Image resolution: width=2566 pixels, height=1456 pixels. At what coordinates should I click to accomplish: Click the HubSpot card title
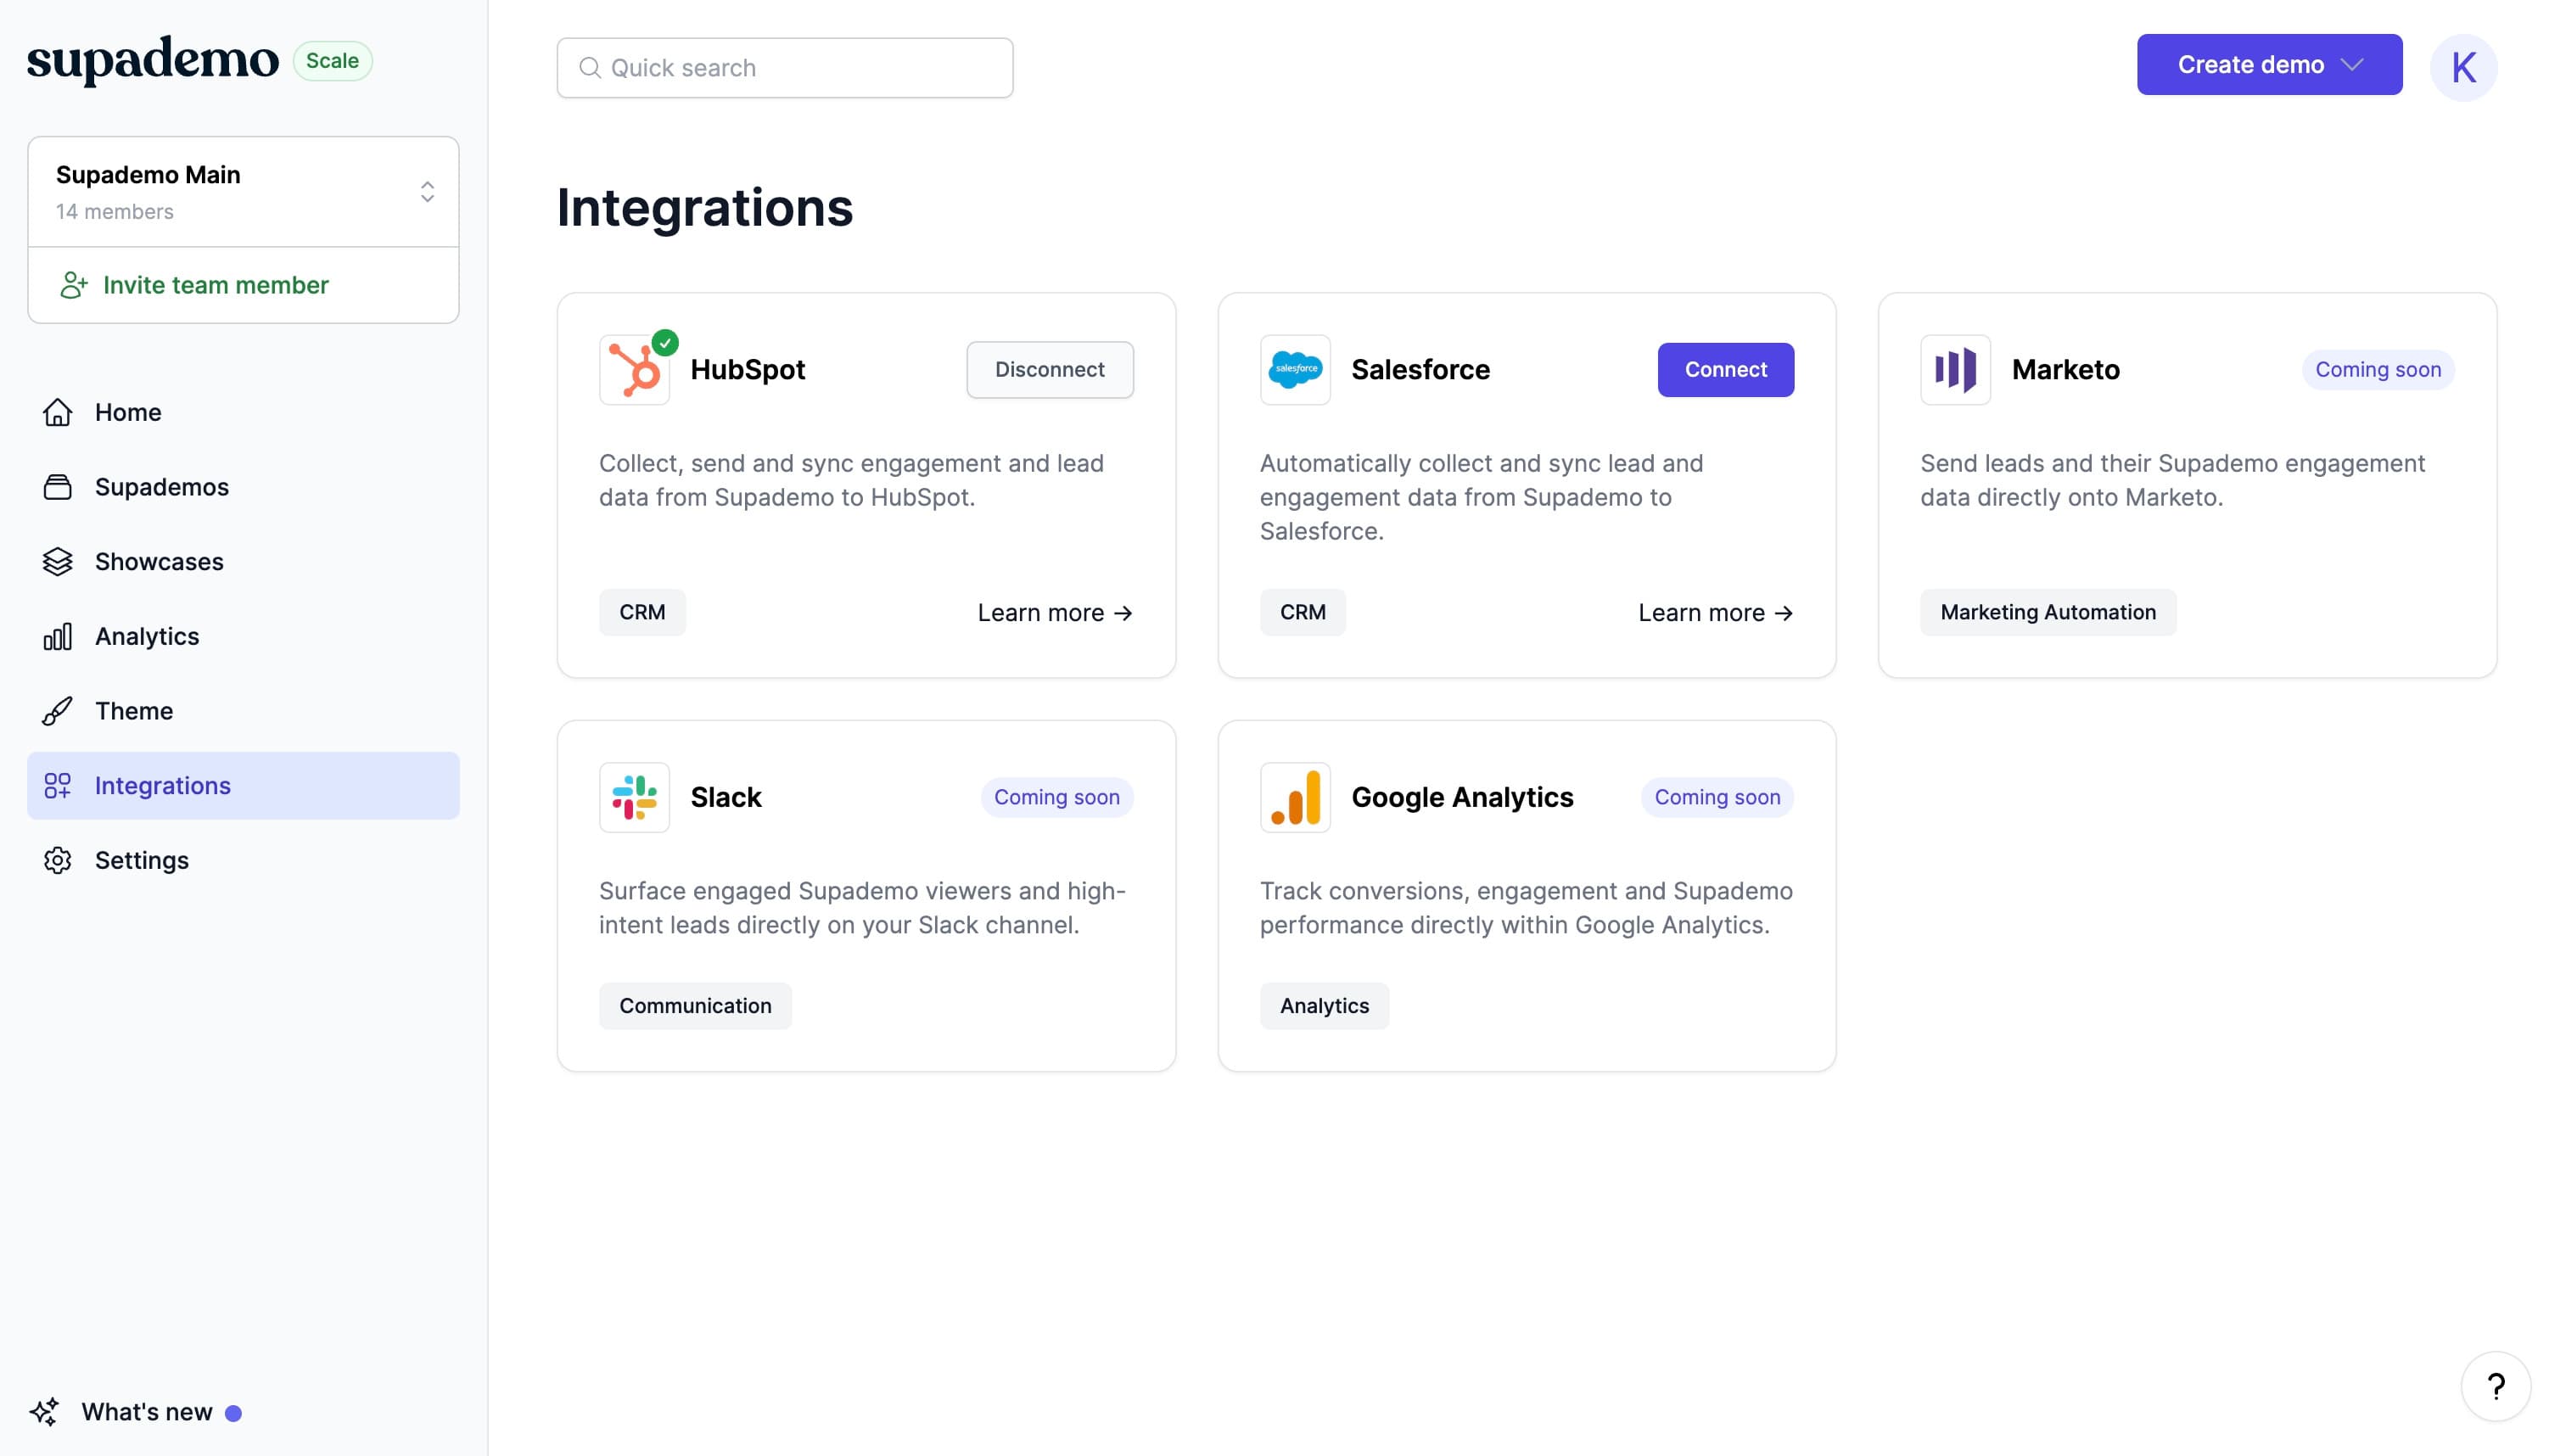point(747,370)
